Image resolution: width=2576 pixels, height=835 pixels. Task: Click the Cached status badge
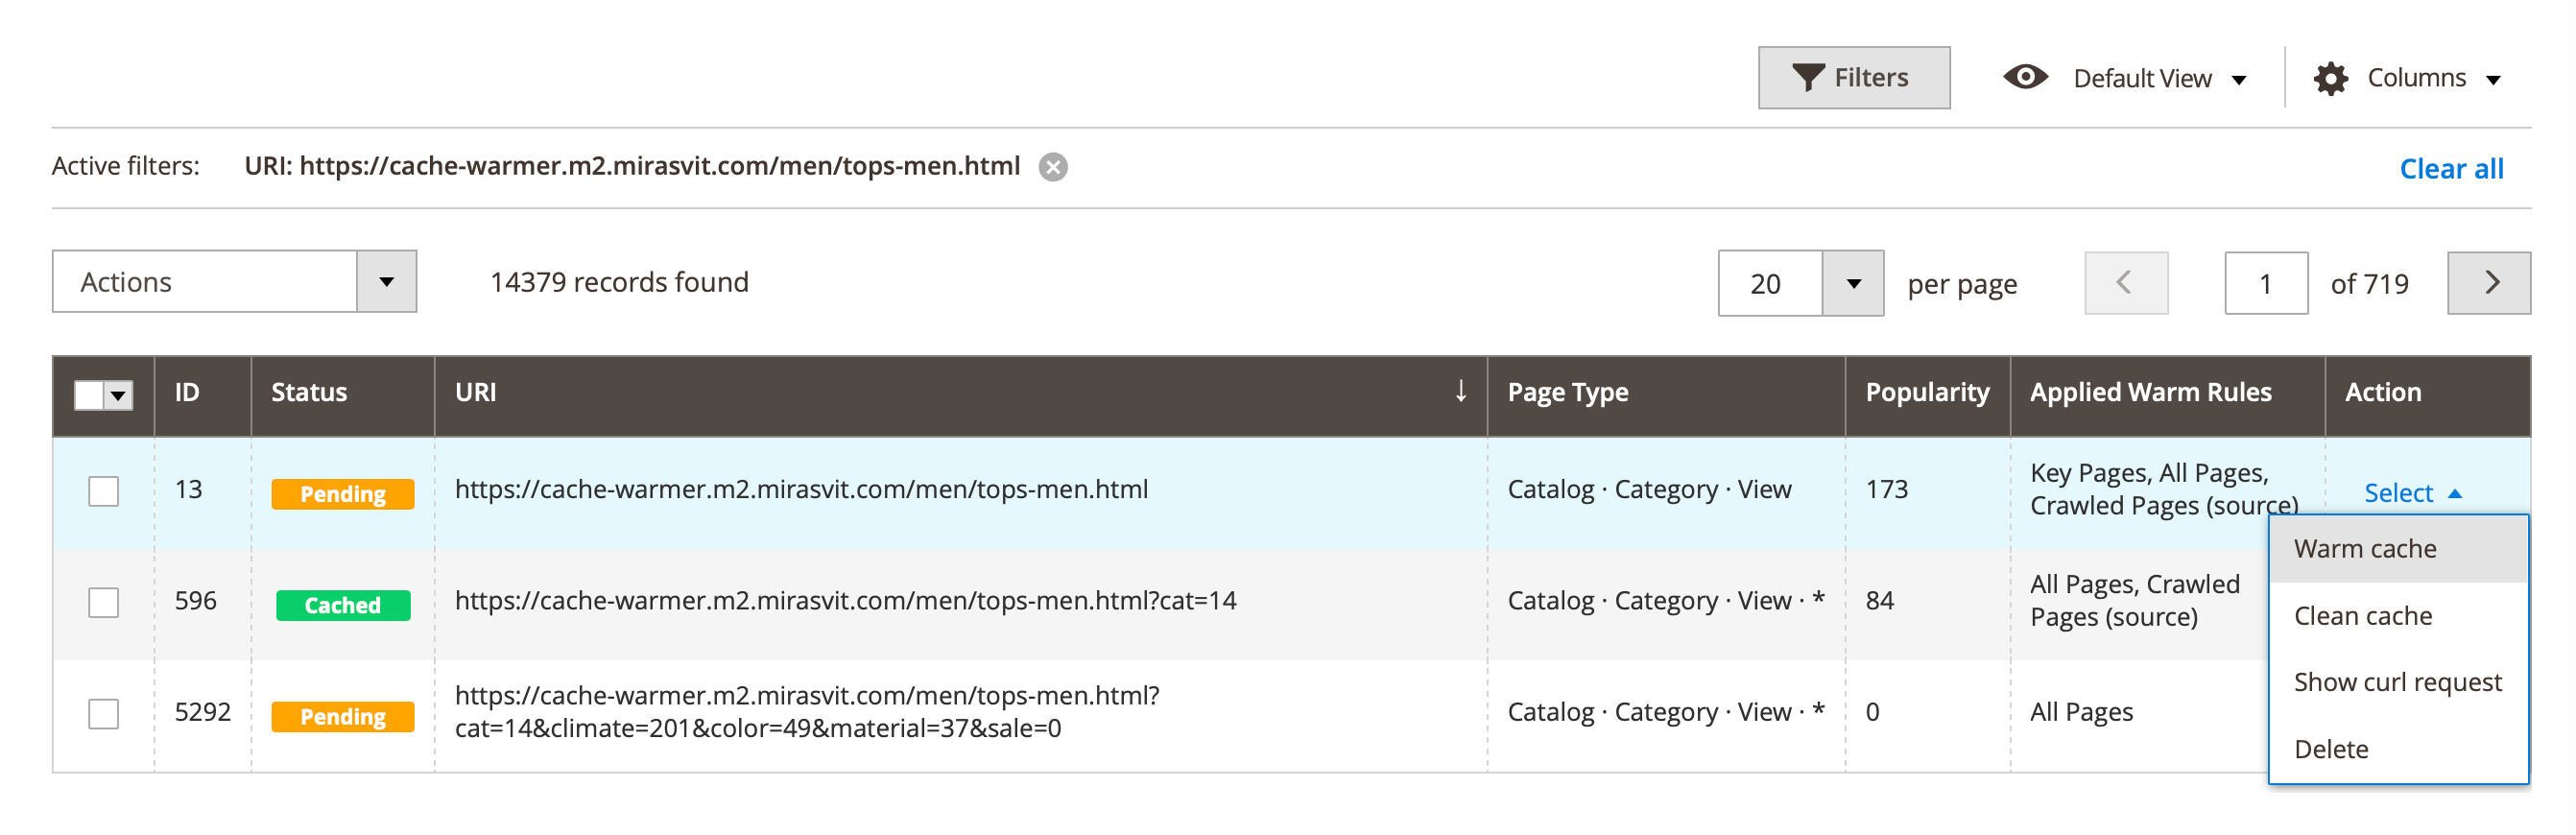pyautogui.click(x=342, y=605)
